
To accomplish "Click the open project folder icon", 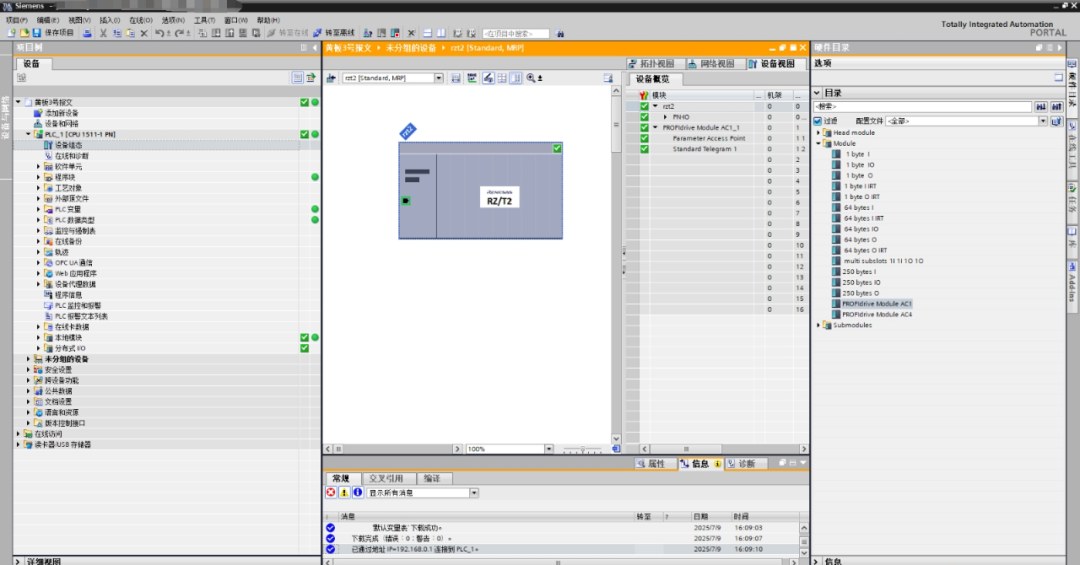I will [x=24, y=32].
